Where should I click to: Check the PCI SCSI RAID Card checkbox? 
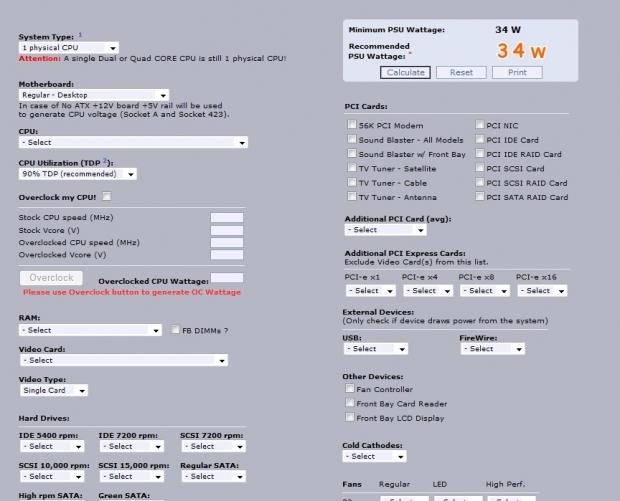coord(480,182)
